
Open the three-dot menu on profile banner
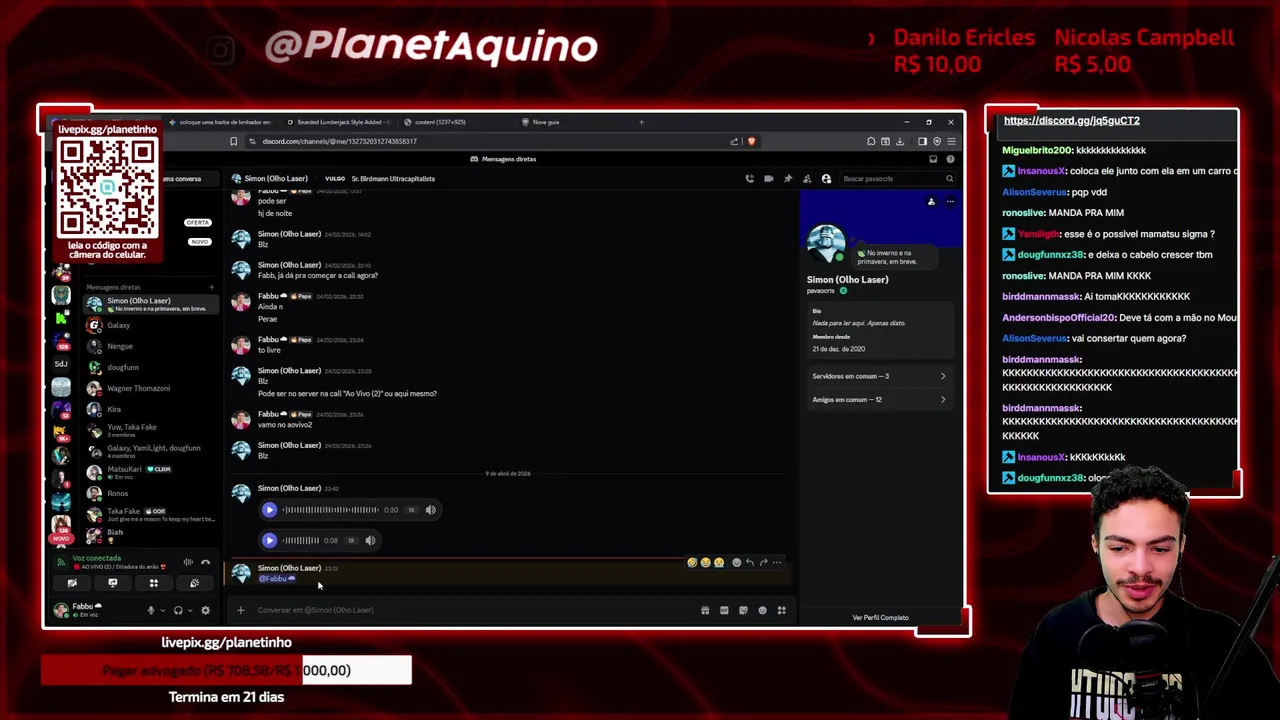pos(950,202)
